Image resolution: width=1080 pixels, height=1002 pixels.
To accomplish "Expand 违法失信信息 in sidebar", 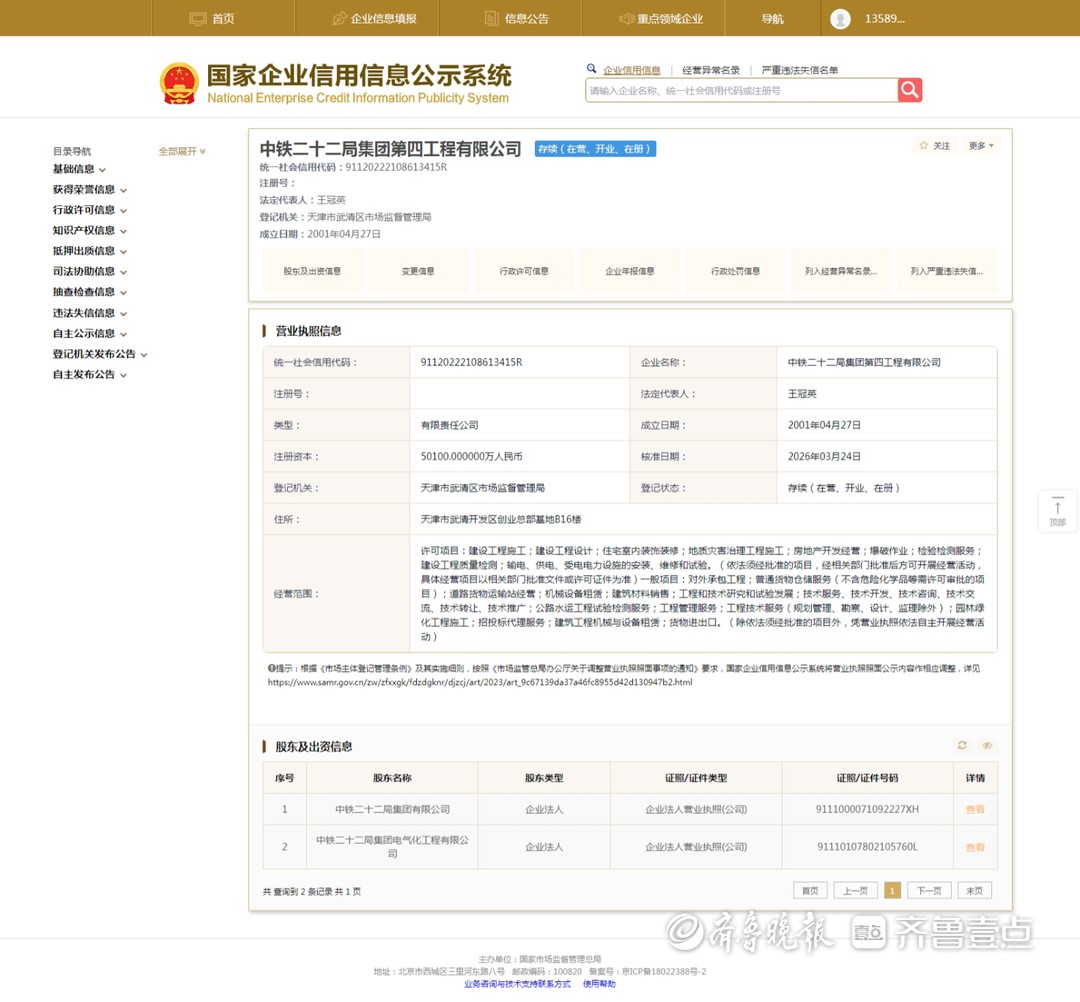I will (90, 313).
